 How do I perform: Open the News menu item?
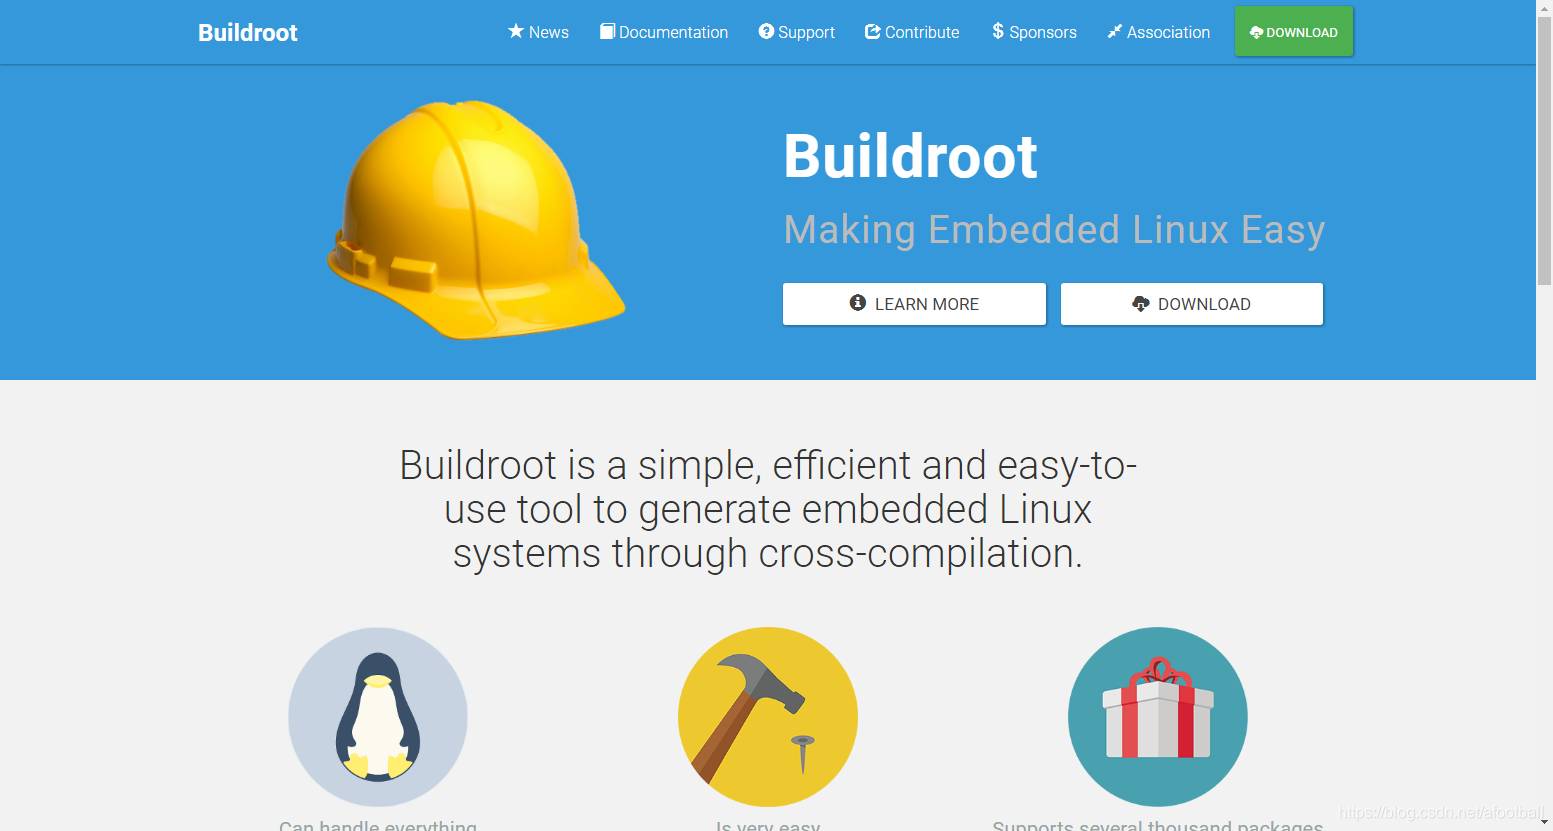point(538,32)
